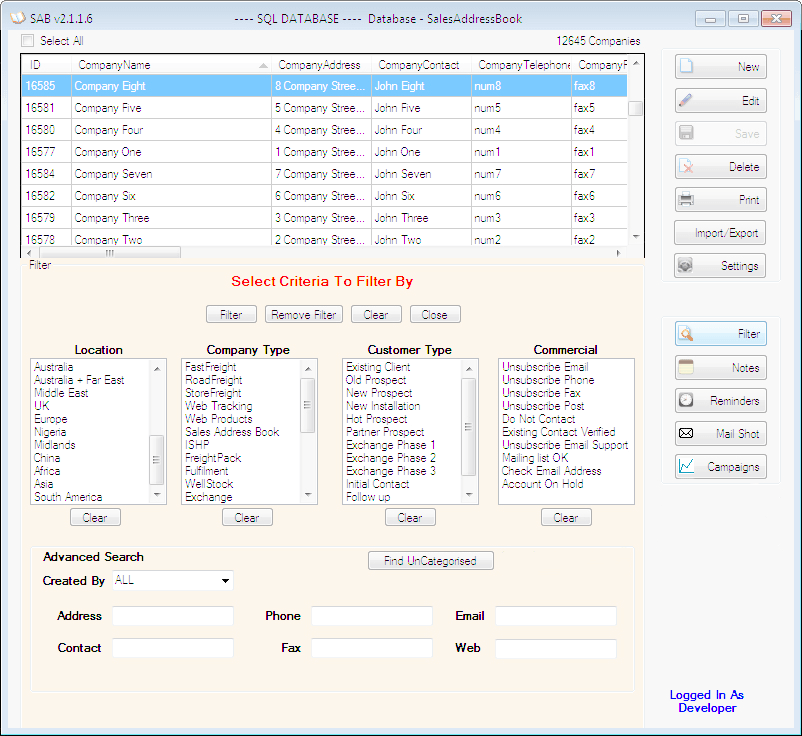Click the Web search field
Viewport: 802px width, 736px height.
point(556,648)
